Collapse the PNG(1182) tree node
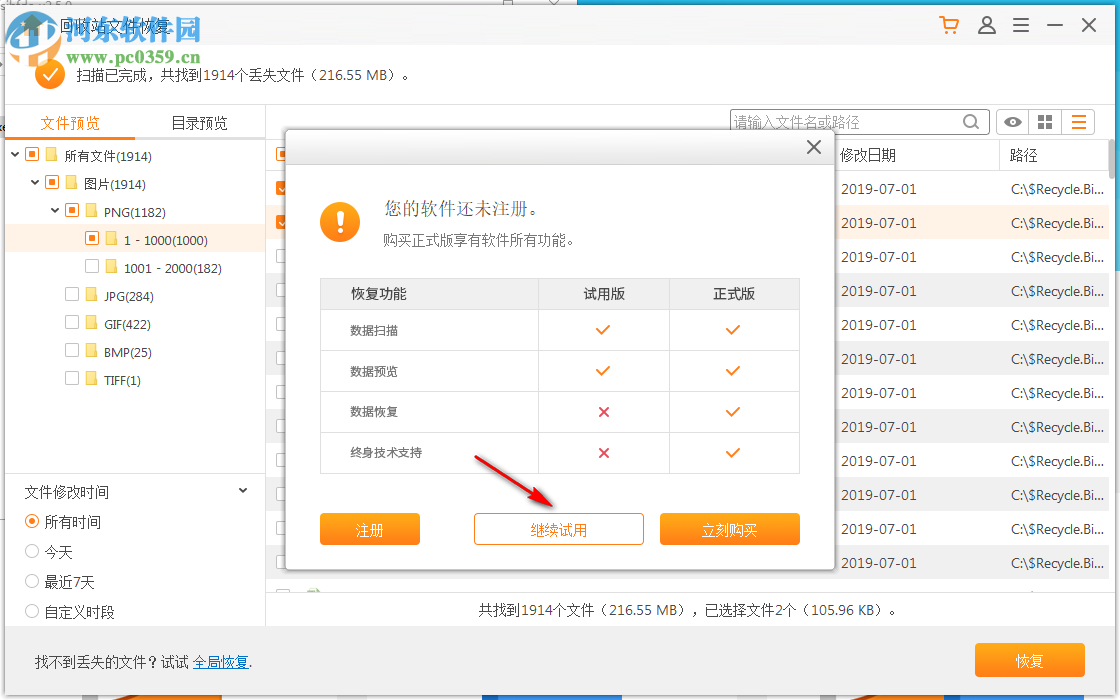 point(56,210)
